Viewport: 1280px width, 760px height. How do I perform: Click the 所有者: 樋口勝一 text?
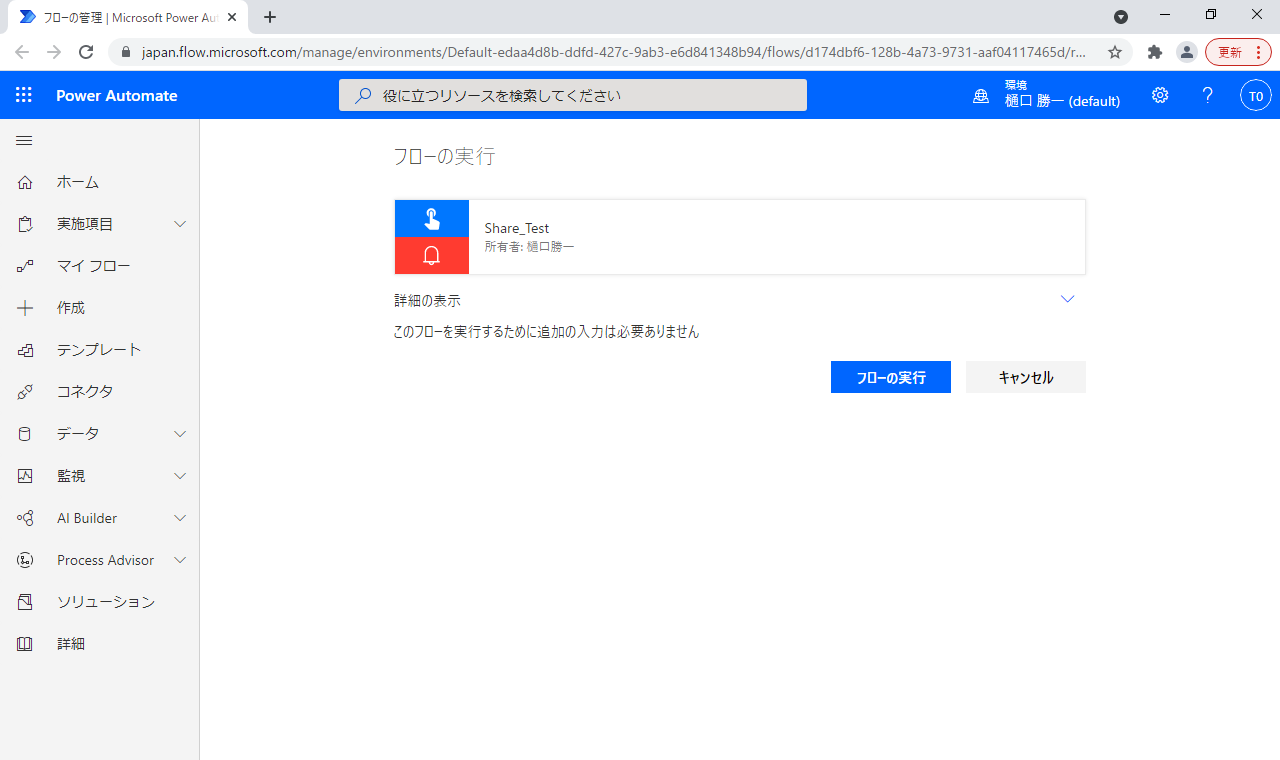pyautogui.click(x=530, y=246)
